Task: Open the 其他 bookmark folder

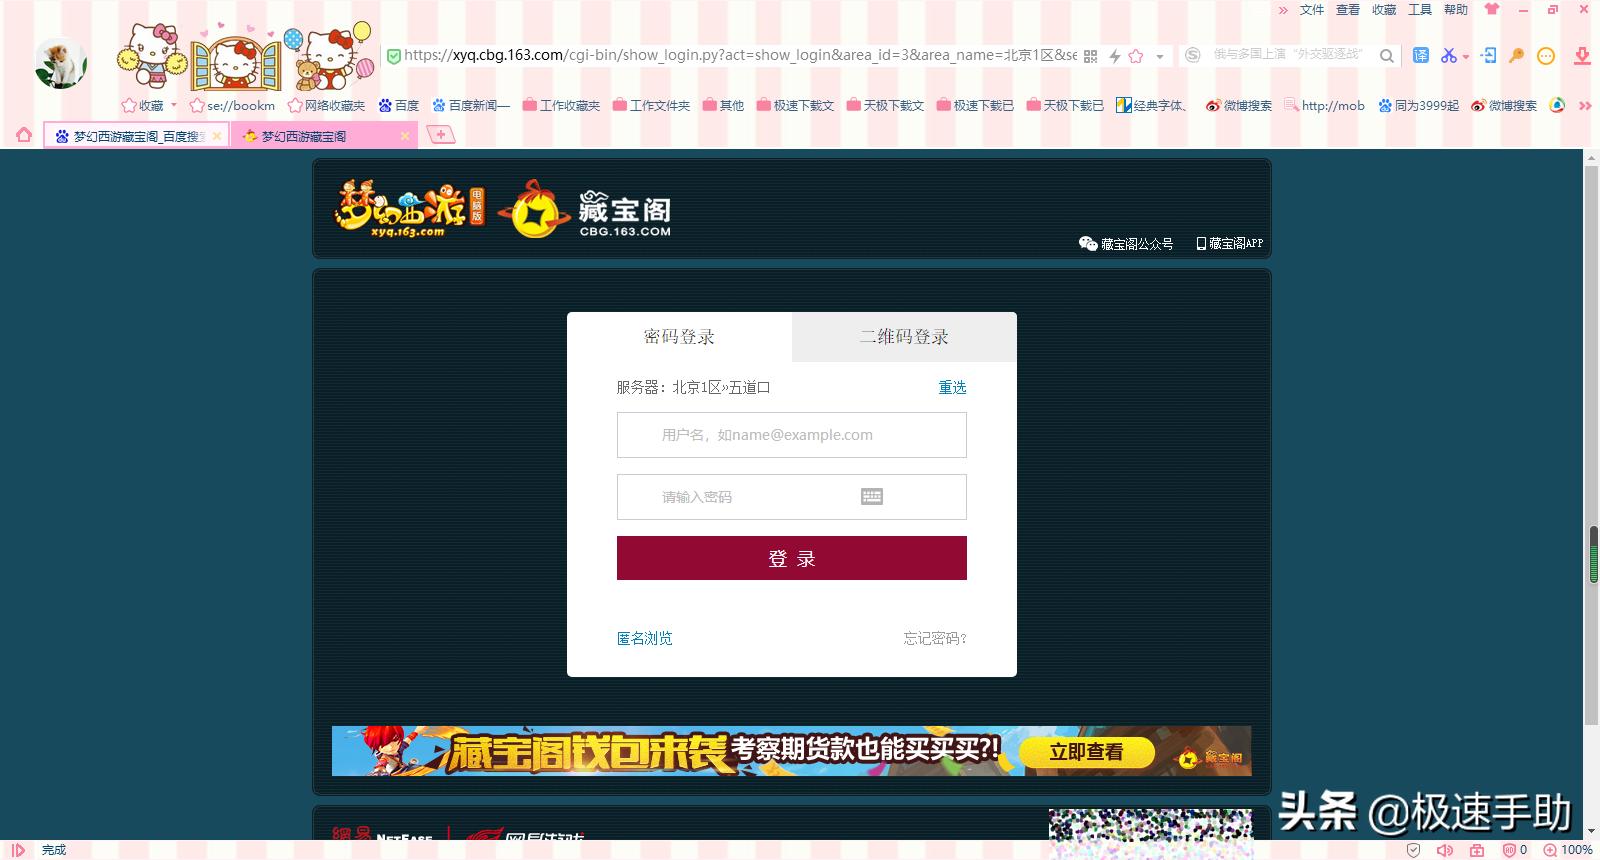Action: (x=723, y=105)
